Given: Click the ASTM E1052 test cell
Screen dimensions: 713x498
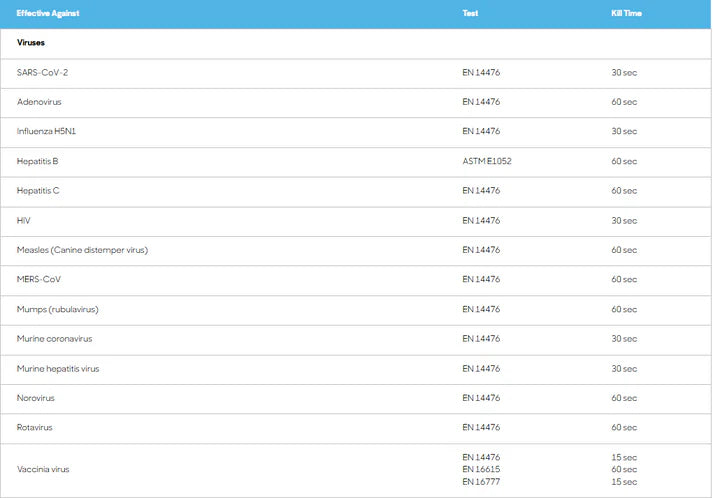Looking at the screenshot, I should tap(487, 161).
